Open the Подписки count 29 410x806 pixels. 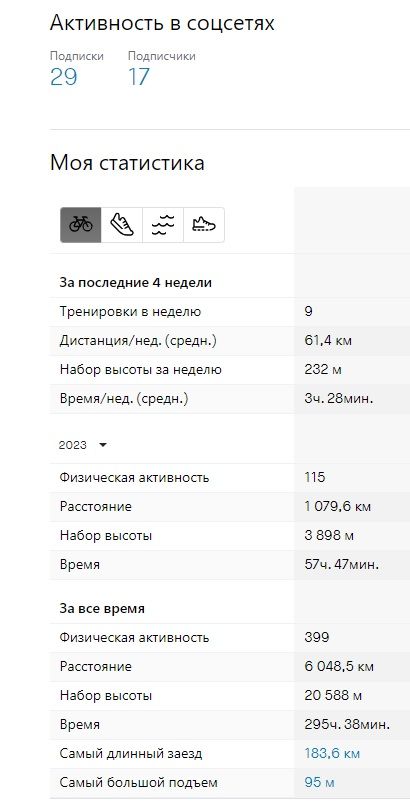pos(64,77)
